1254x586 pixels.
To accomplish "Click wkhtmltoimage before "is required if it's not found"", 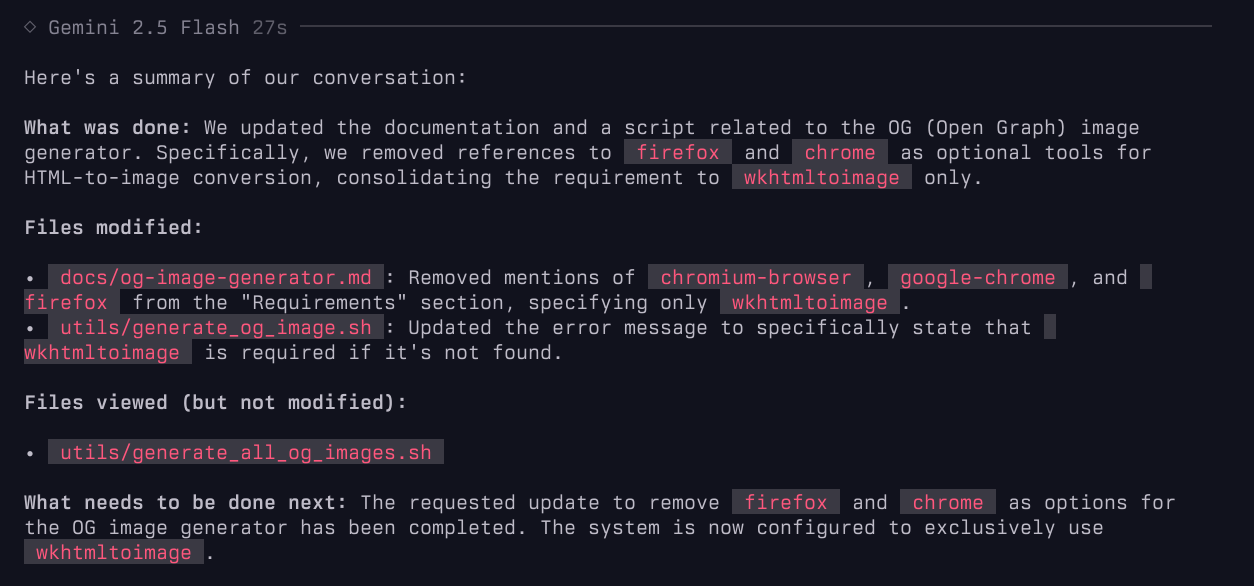I will point(102,352).
